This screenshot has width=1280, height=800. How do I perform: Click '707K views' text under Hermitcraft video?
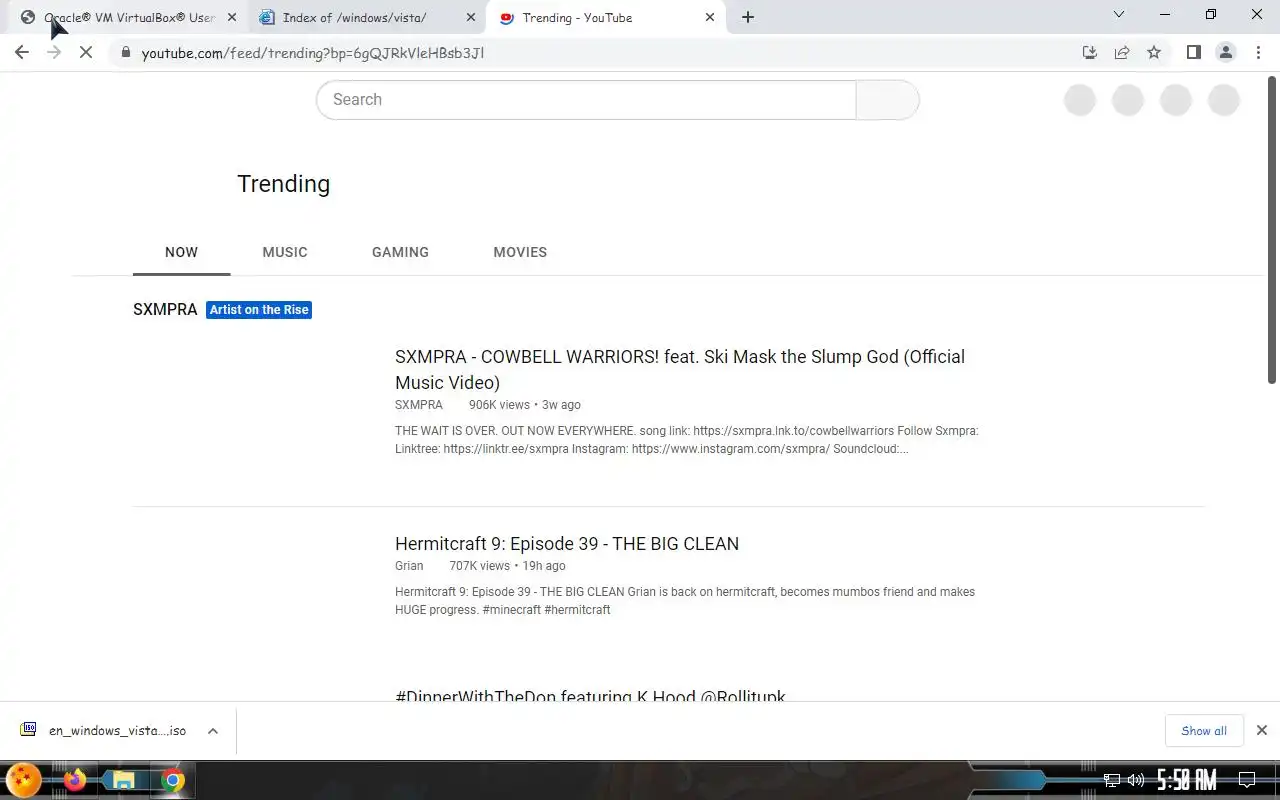point(479,566)
